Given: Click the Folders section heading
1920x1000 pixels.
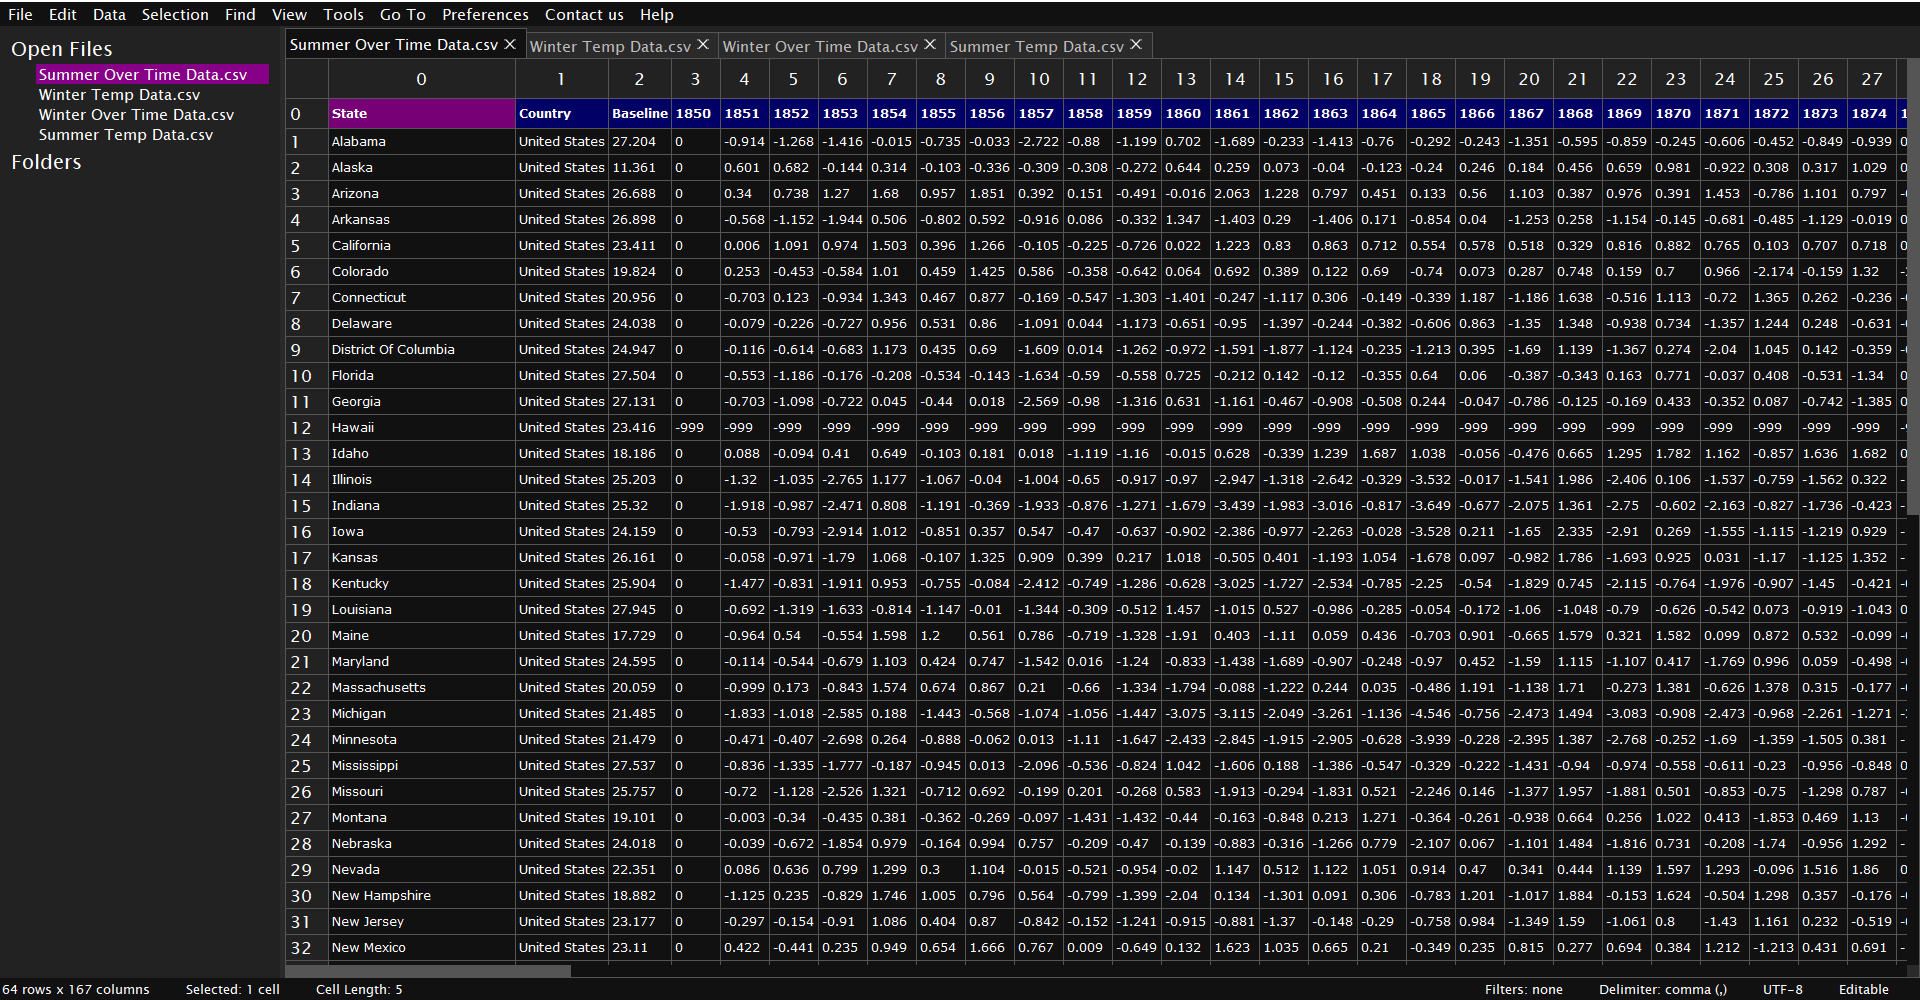Looking at the screenshot, I should pyautogui.click(x=46, y=162).
